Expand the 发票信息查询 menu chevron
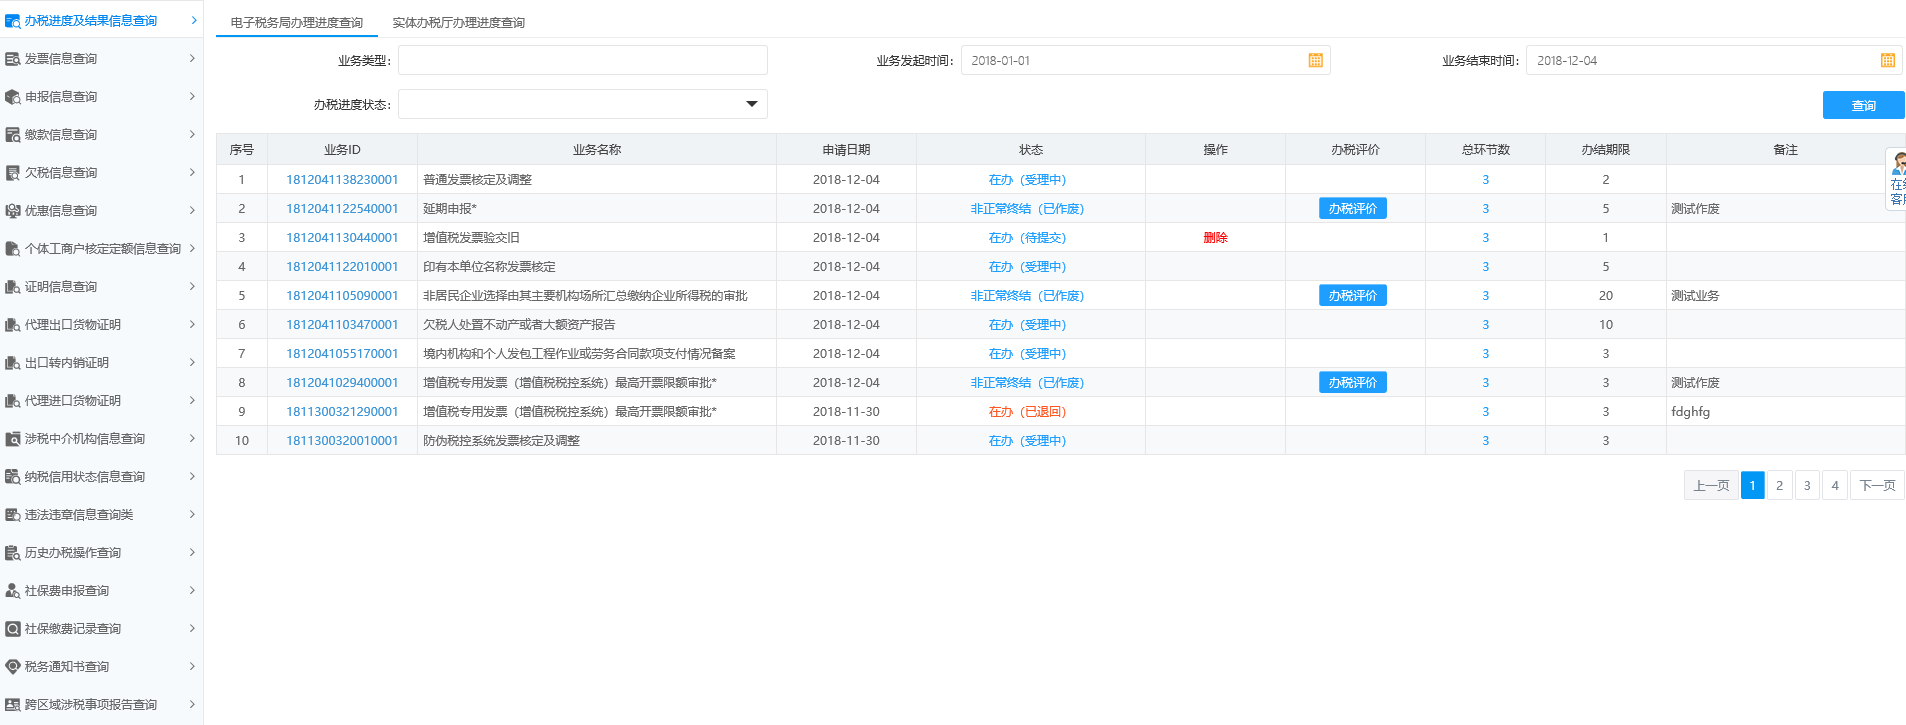The width and height of the screenshot is (1906, 725). point(192,58)
